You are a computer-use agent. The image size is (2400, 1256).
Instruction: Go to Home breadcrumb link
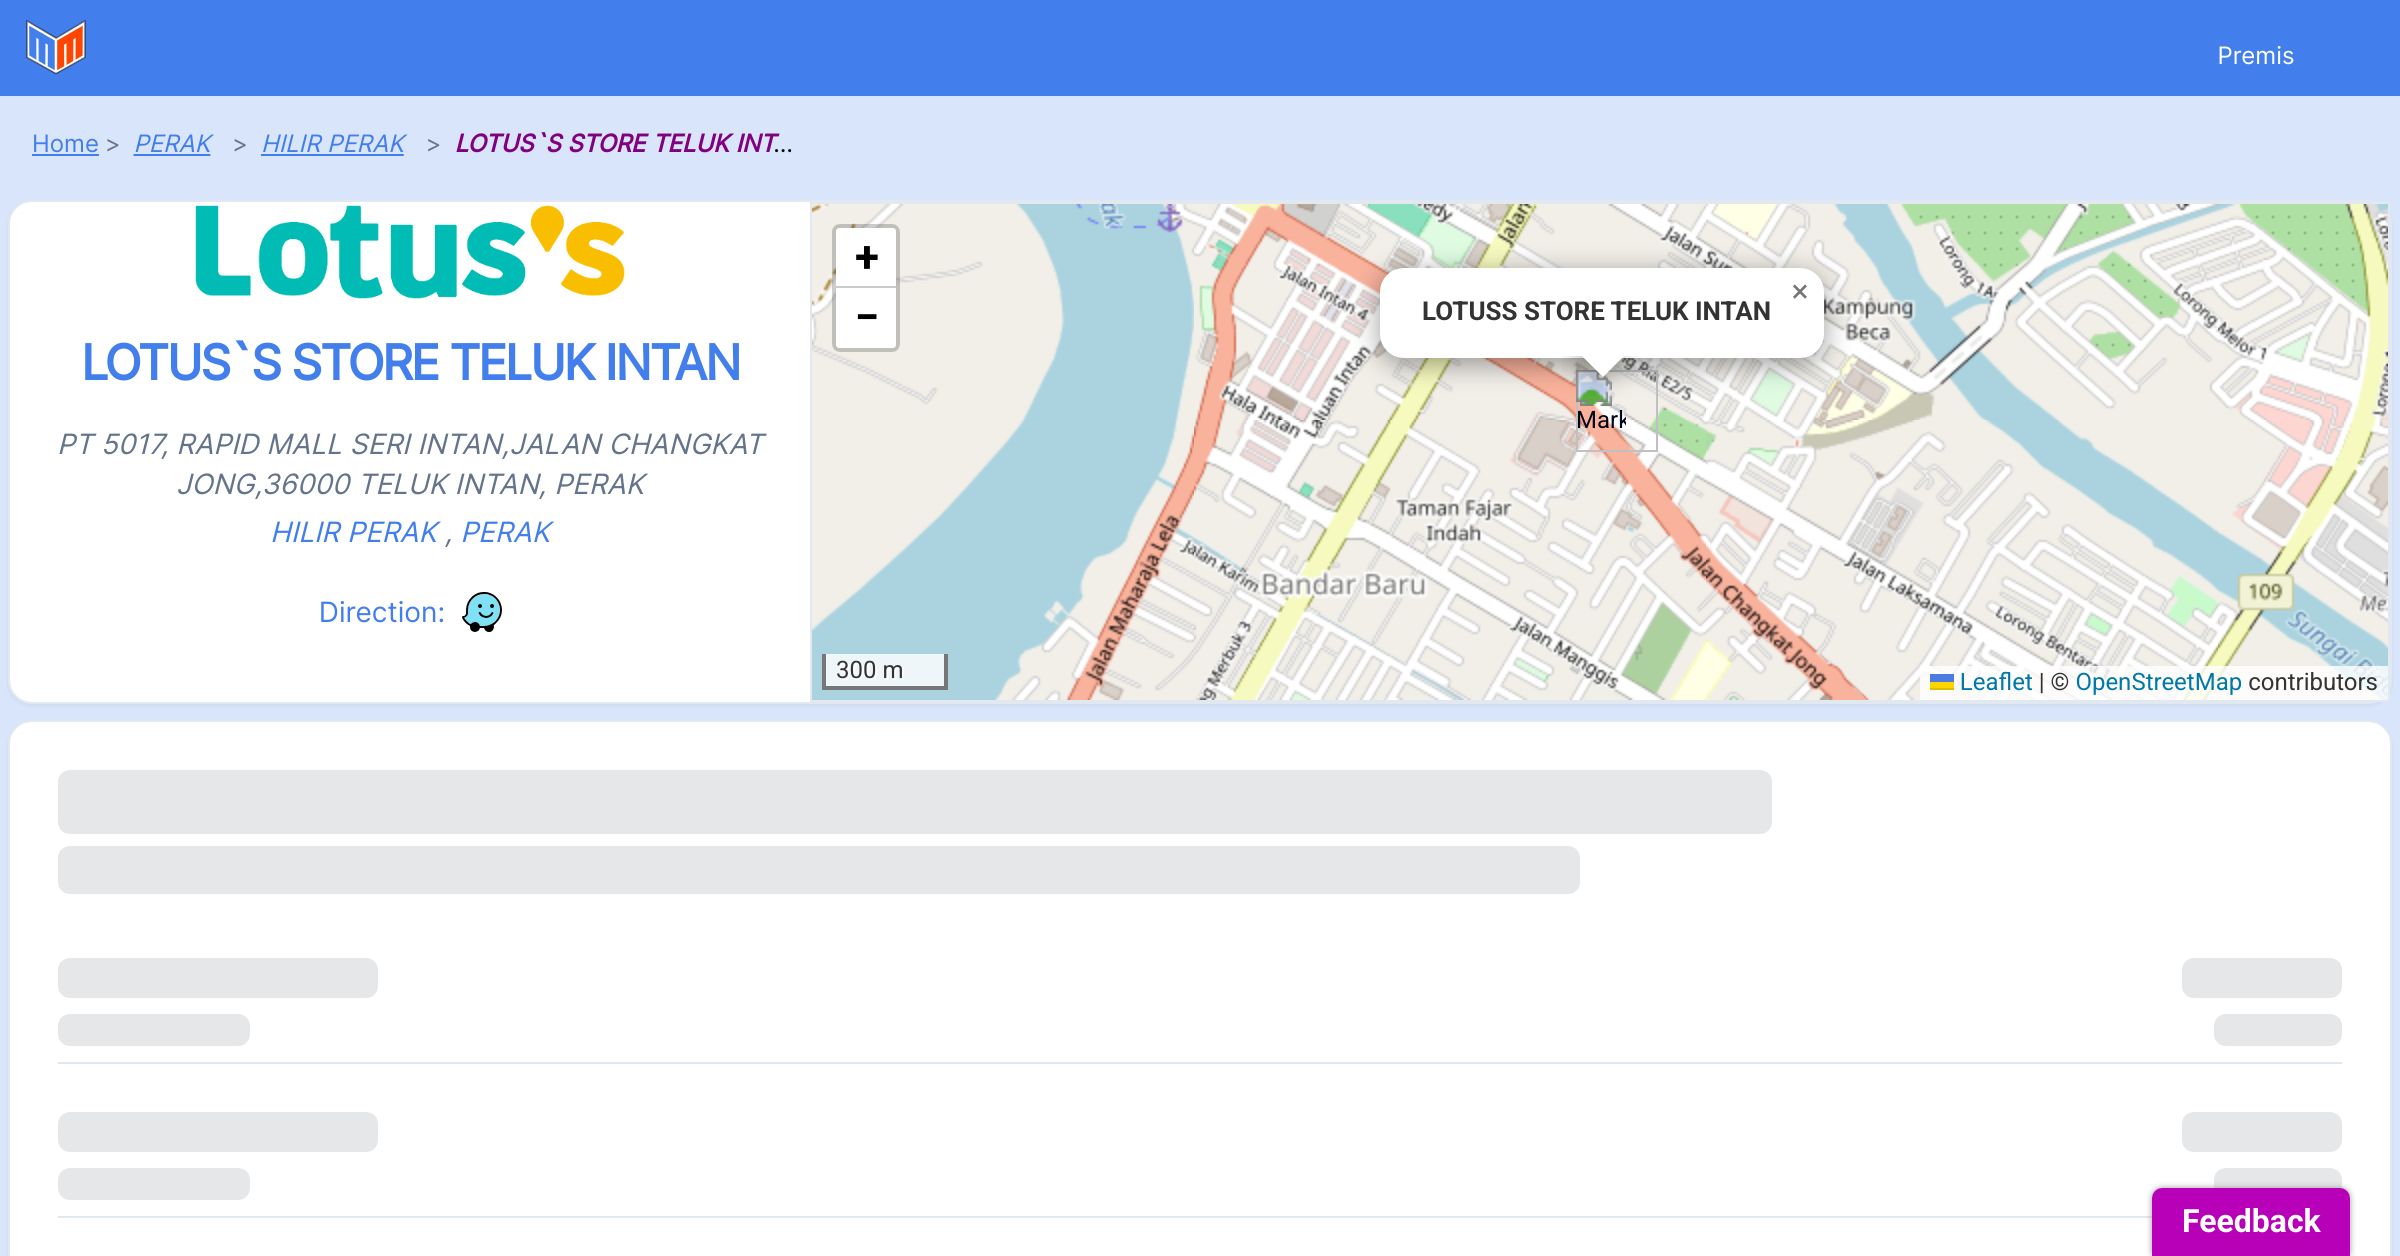pyautogui.click(x=65, y=144)
